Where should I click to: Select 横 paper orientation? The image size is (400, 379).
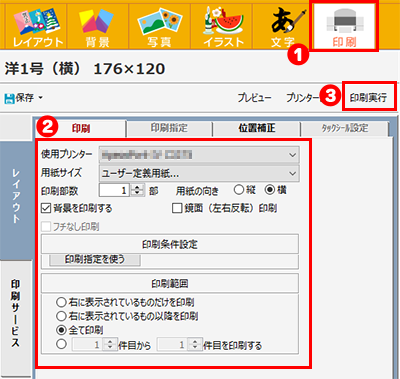click(270, 190)
